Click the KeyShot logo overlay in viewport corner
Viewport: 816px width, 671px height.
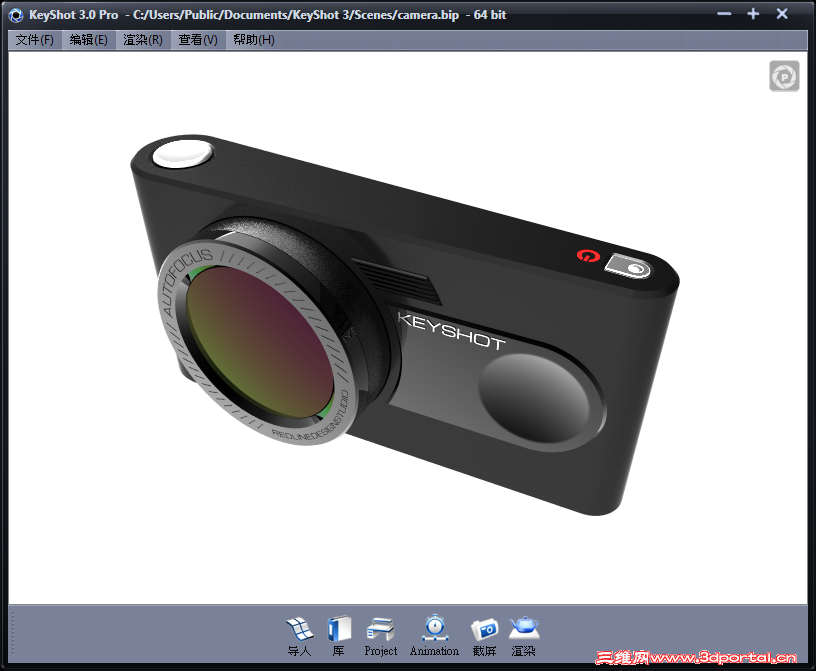pos(784,75)
